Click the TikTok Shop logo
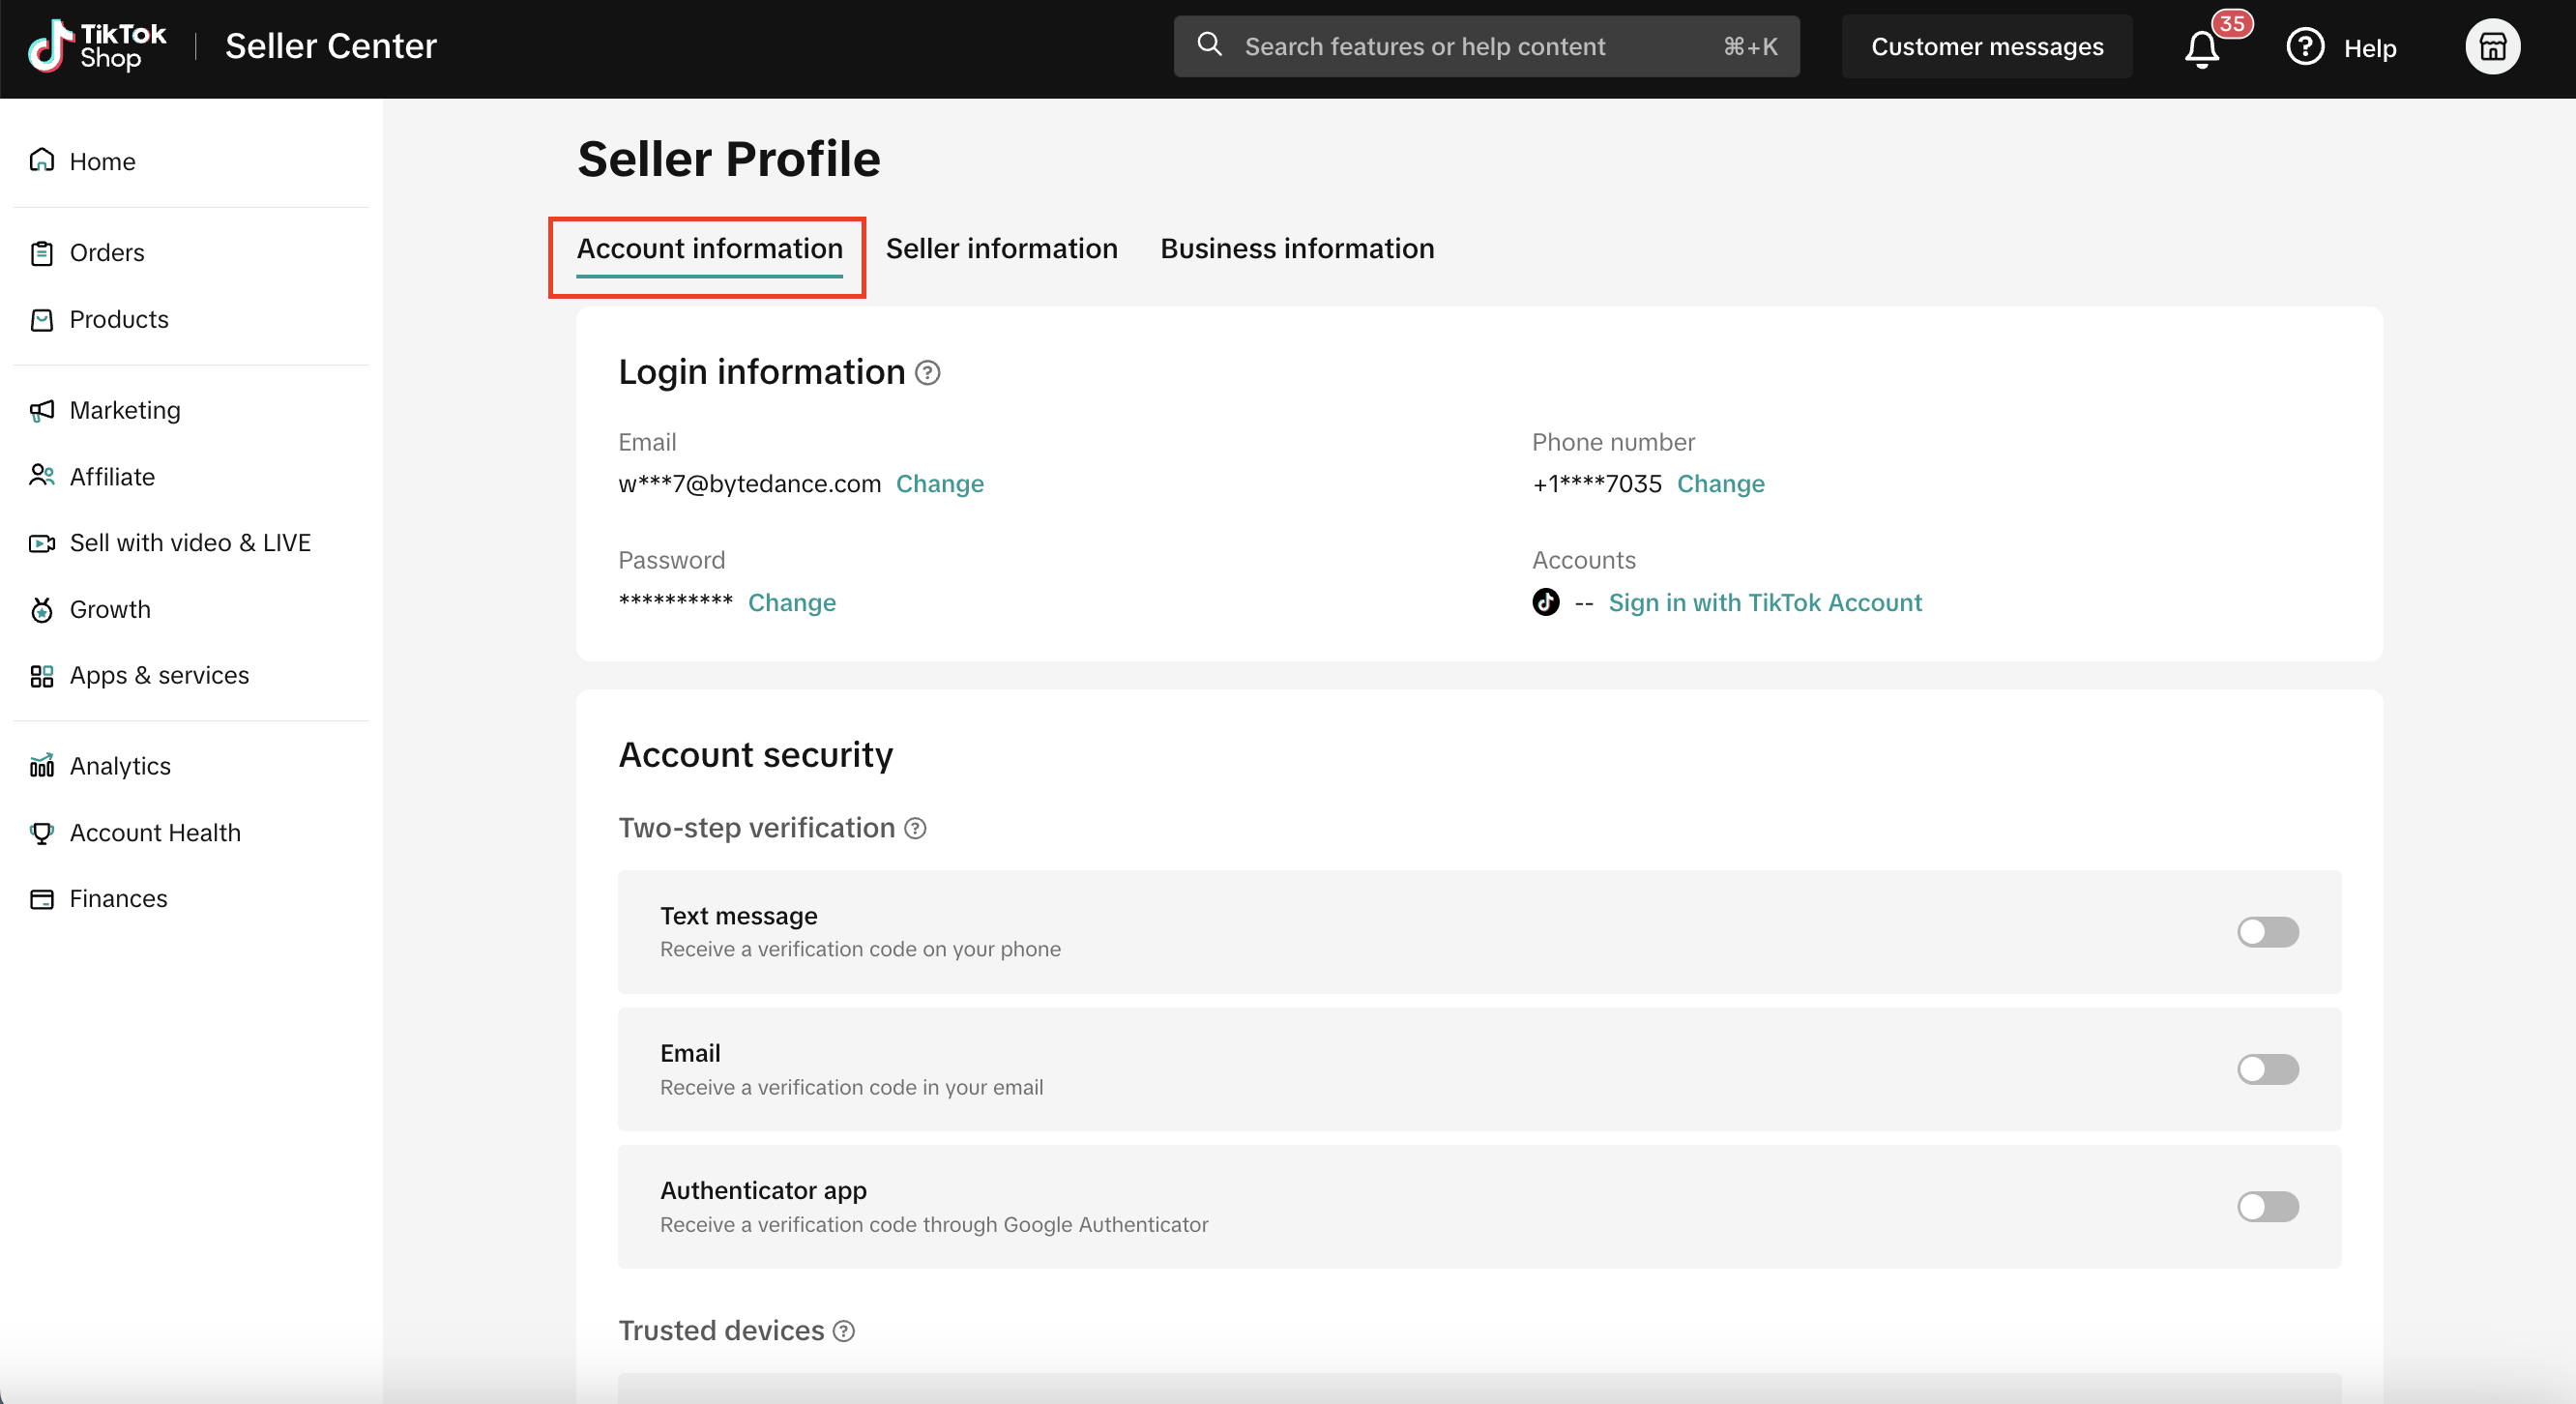 (x=96, y=47)
